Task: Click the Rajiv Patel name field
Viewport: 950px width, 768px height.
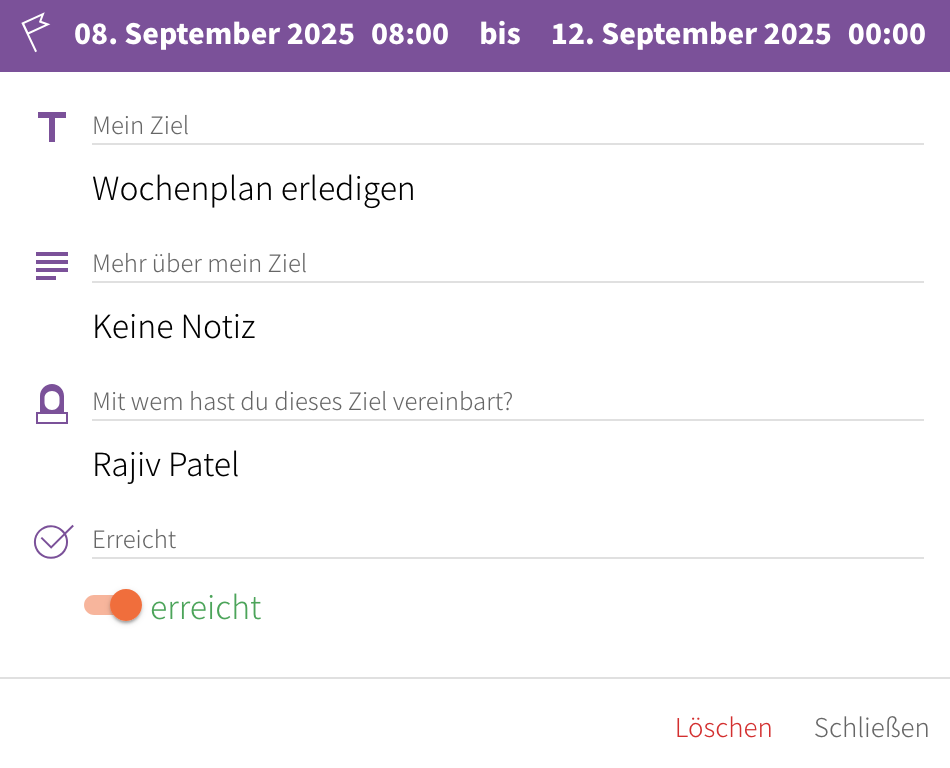Action: point(166,465)
